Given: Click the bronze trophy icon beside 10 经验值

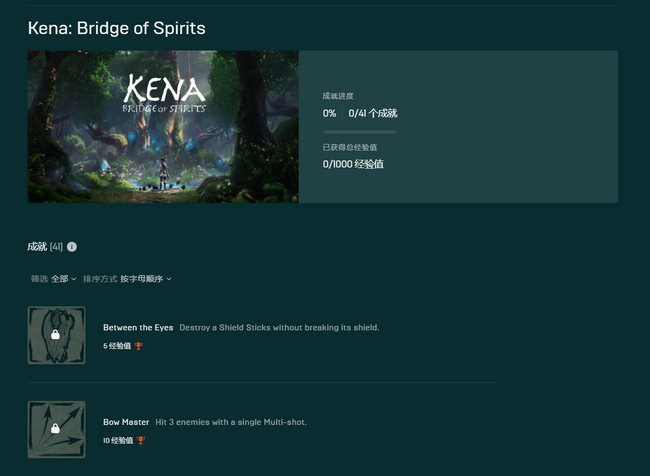Looking at the screenshot, I should (141, 440).
